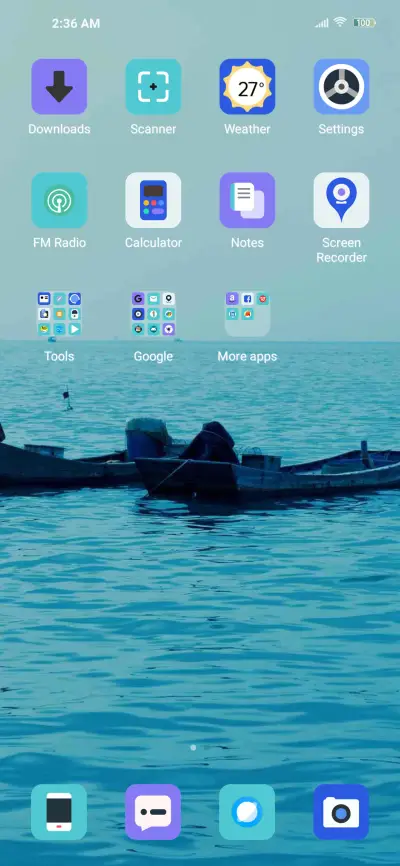This screenshot has width=400, height=866.
Task: Open the Google folder
Action: (153, 314)
